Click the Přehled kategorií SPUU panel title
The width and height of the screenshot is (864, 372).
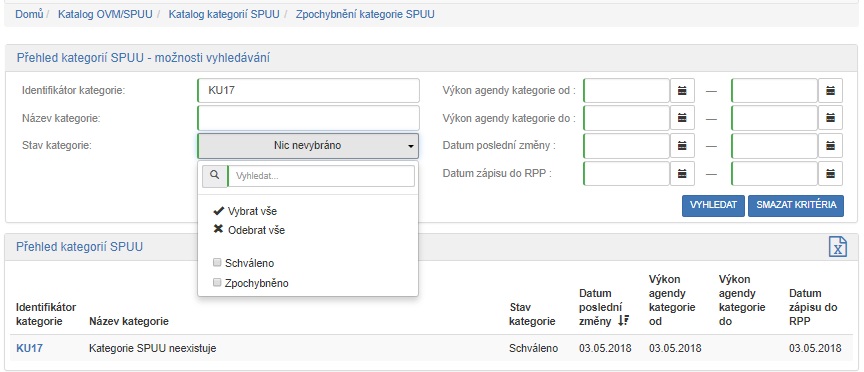pyautogui.click(x=79, y=246)
